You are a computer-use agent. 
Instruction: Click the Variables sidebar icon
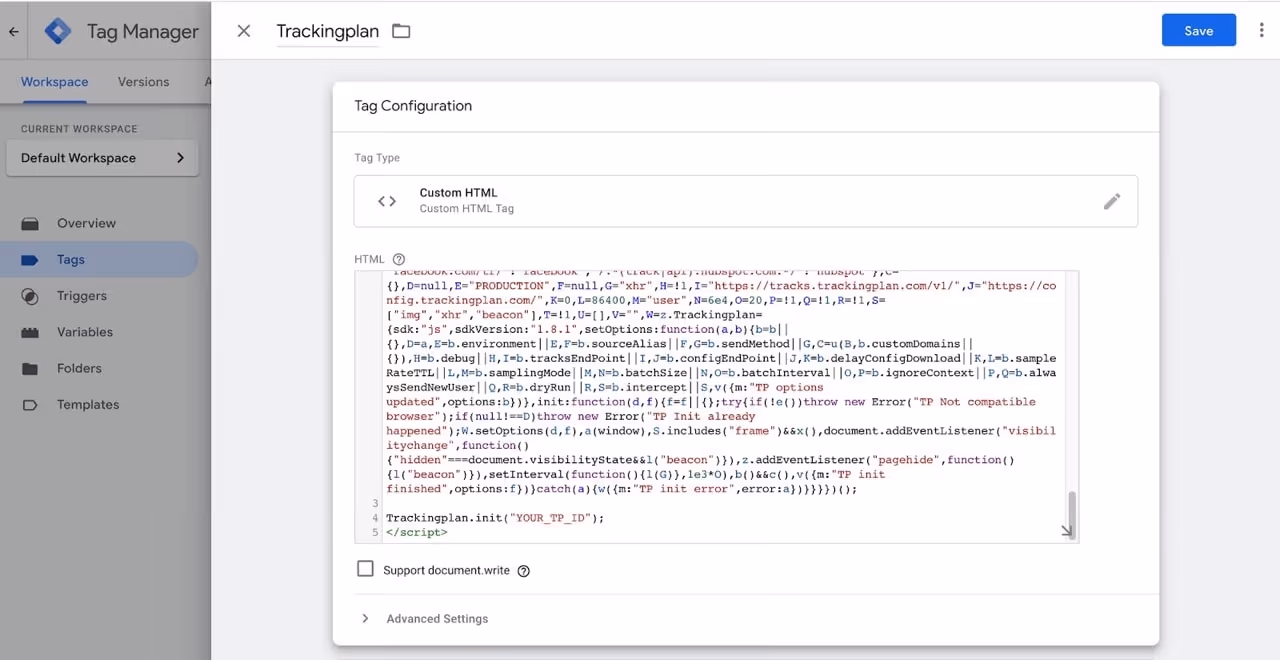[30, 332]
